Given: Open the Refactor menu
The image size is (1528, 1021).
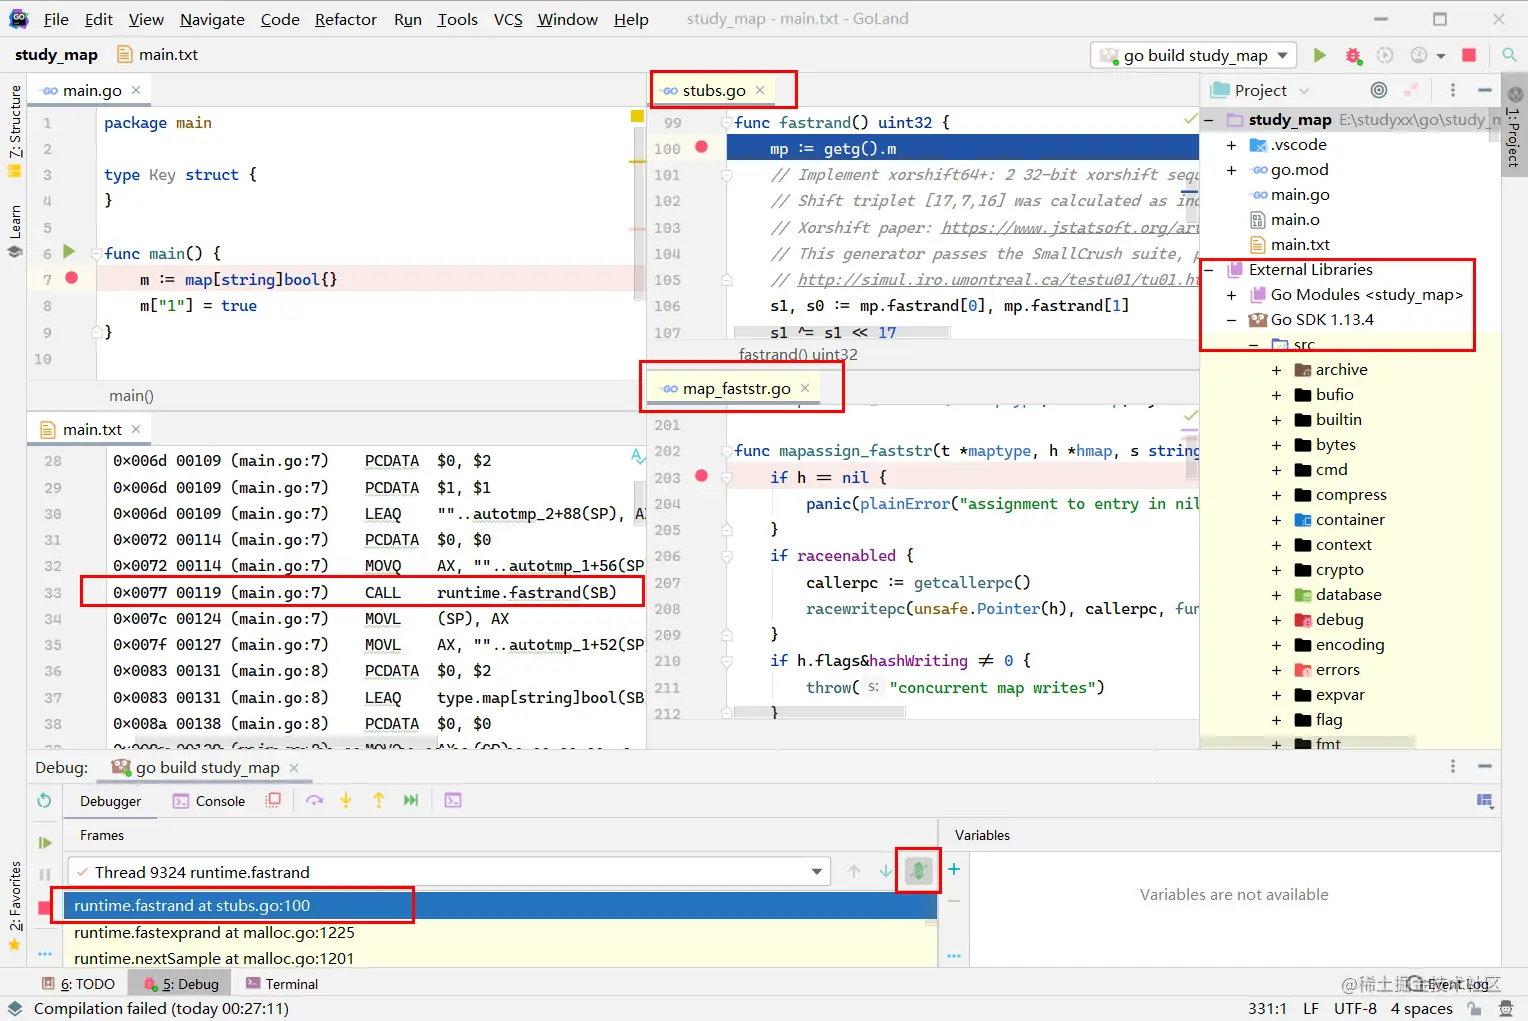Looking at the screenshot, I should click(345, 19).
